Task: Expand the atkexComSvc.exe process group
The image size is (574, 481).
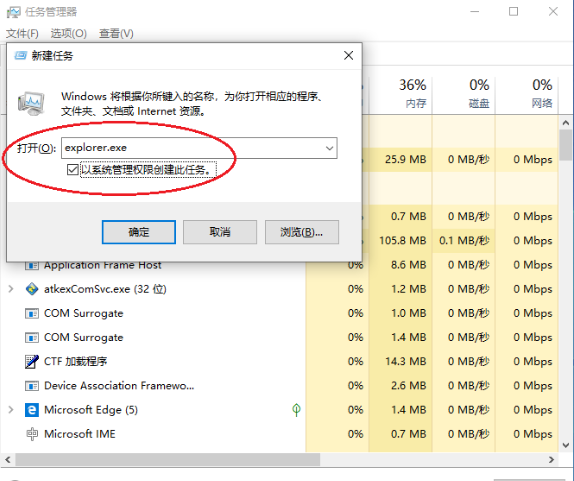Action: (x=11, y=289)
